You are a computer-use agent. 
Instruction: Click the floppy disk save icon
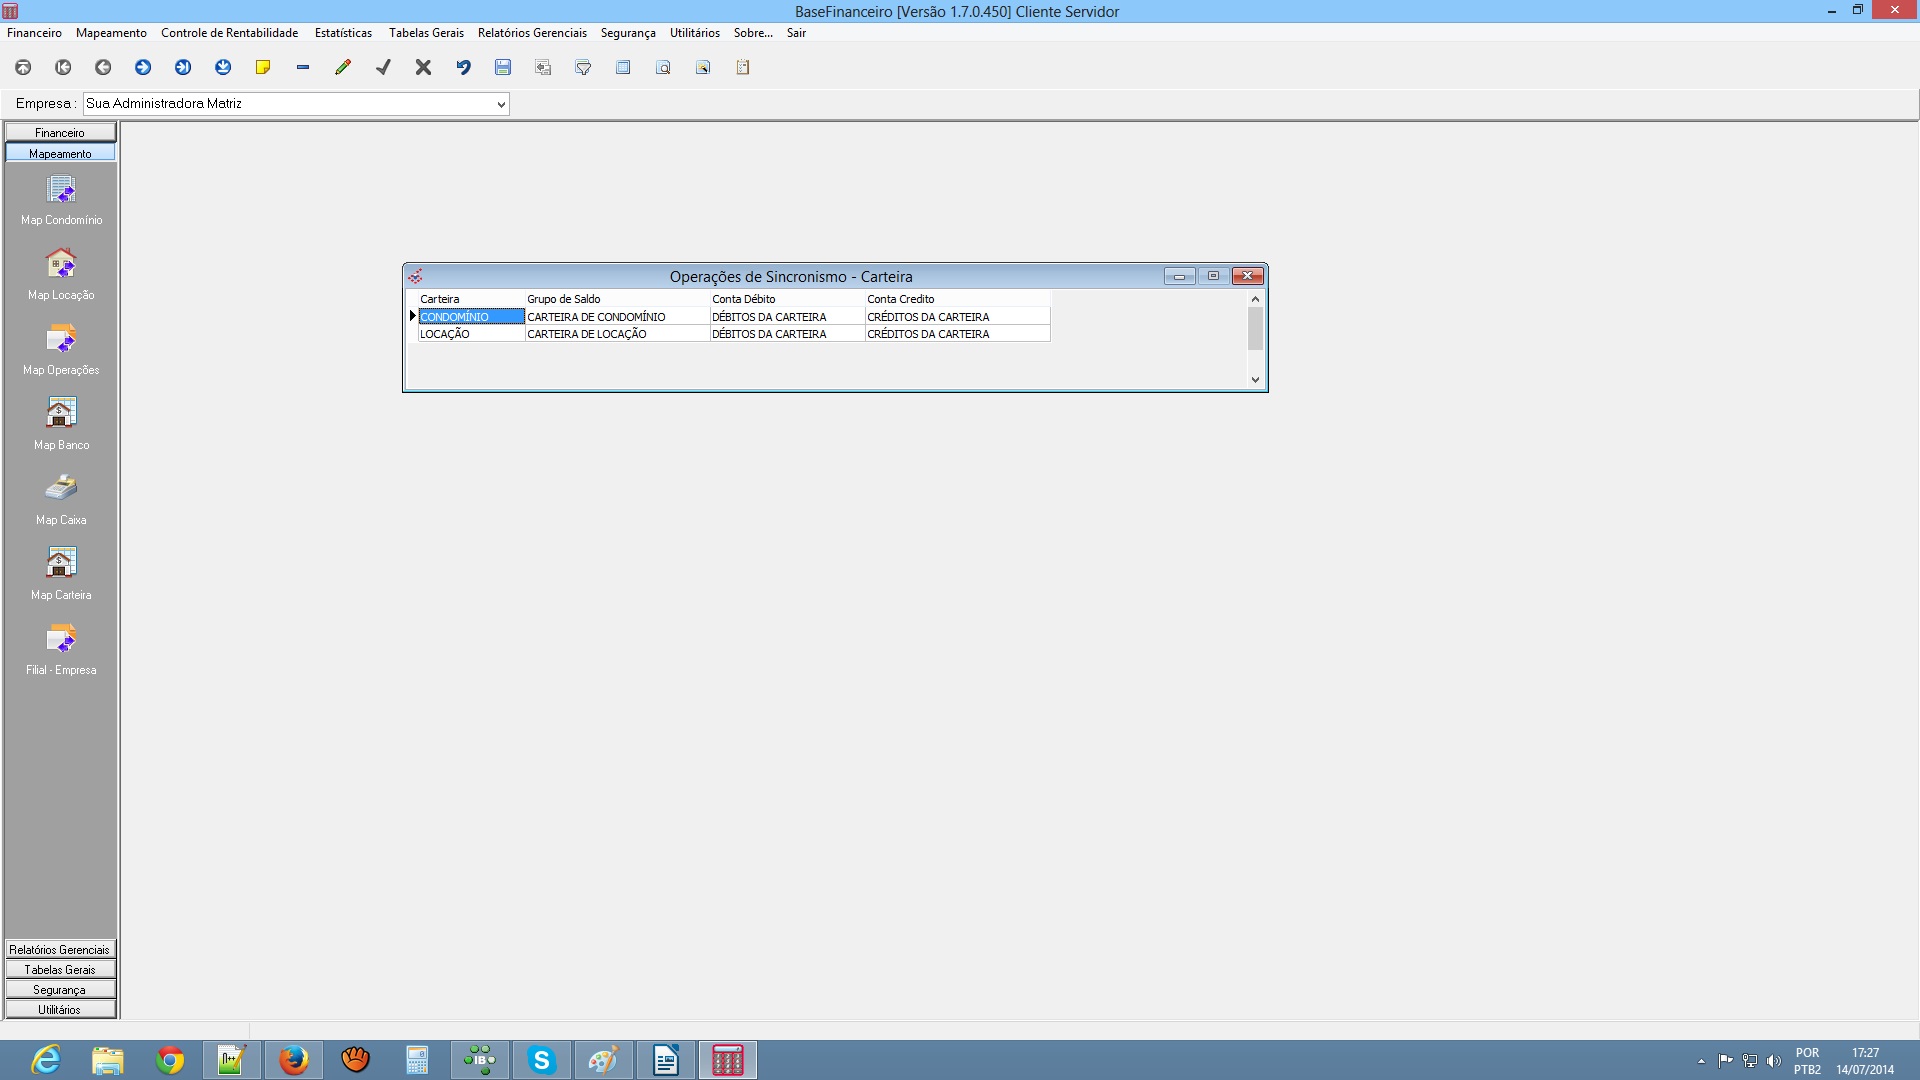(503, 67)
